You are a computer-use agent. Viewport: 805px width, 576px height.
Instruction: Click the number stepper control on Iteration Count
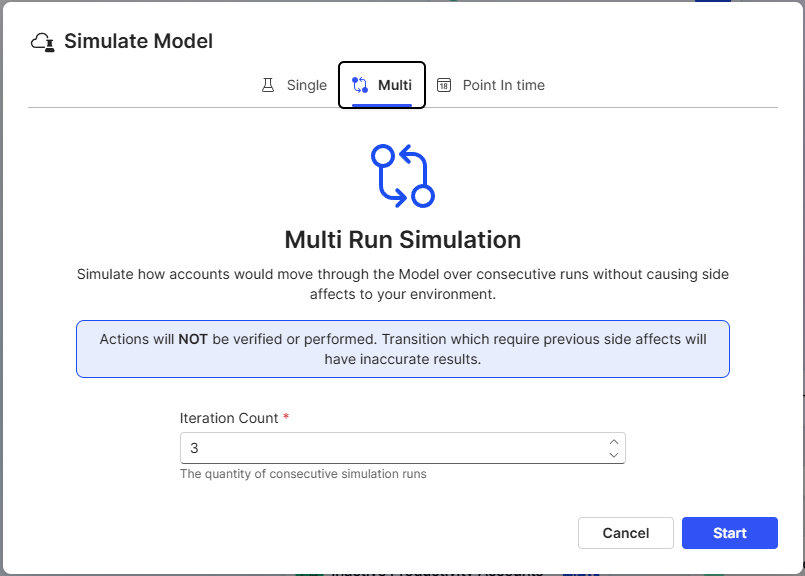tap(613, 448)
